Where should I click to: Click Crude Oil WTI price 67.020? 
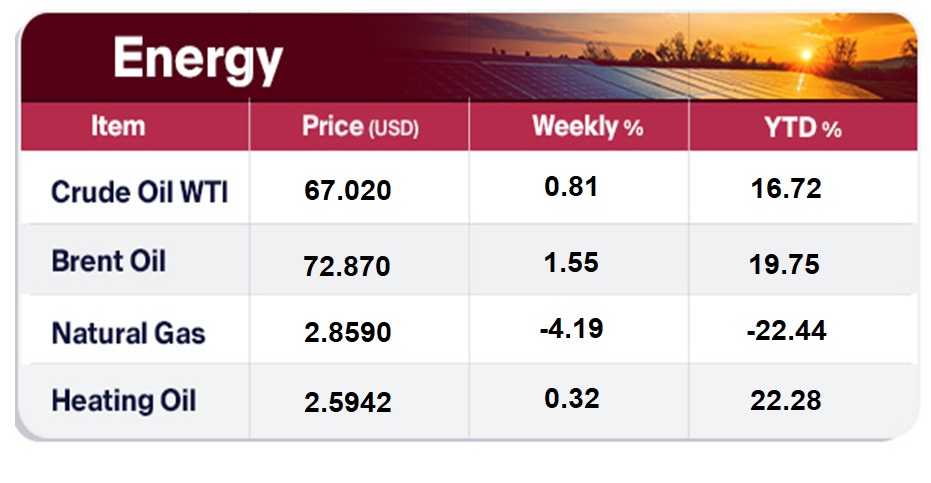click(348, 191)
